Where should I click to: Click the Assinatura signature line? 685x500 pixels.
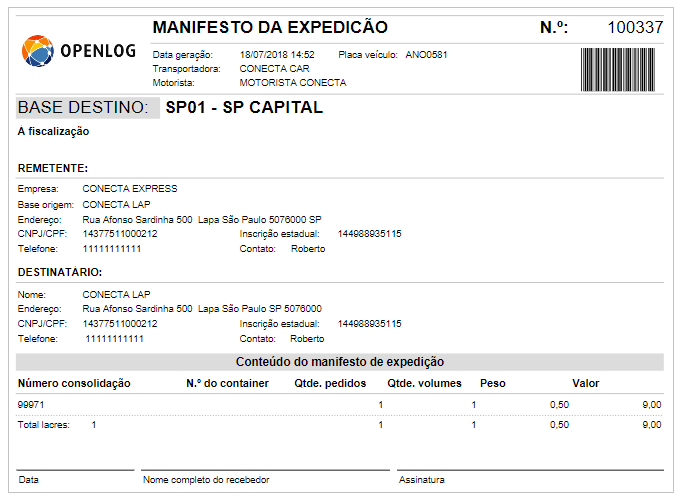tap(530, 477)
